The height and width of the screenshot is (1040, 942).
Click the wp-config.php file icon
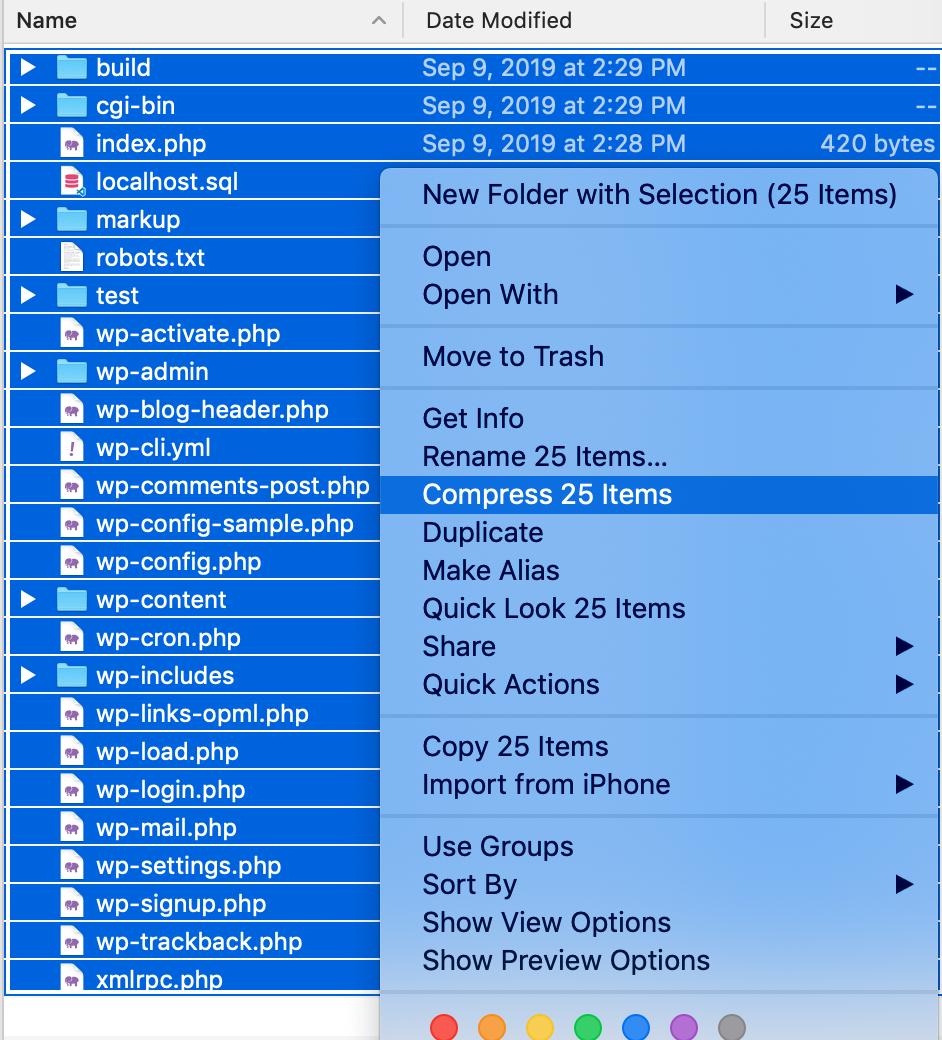coord(72,562)
